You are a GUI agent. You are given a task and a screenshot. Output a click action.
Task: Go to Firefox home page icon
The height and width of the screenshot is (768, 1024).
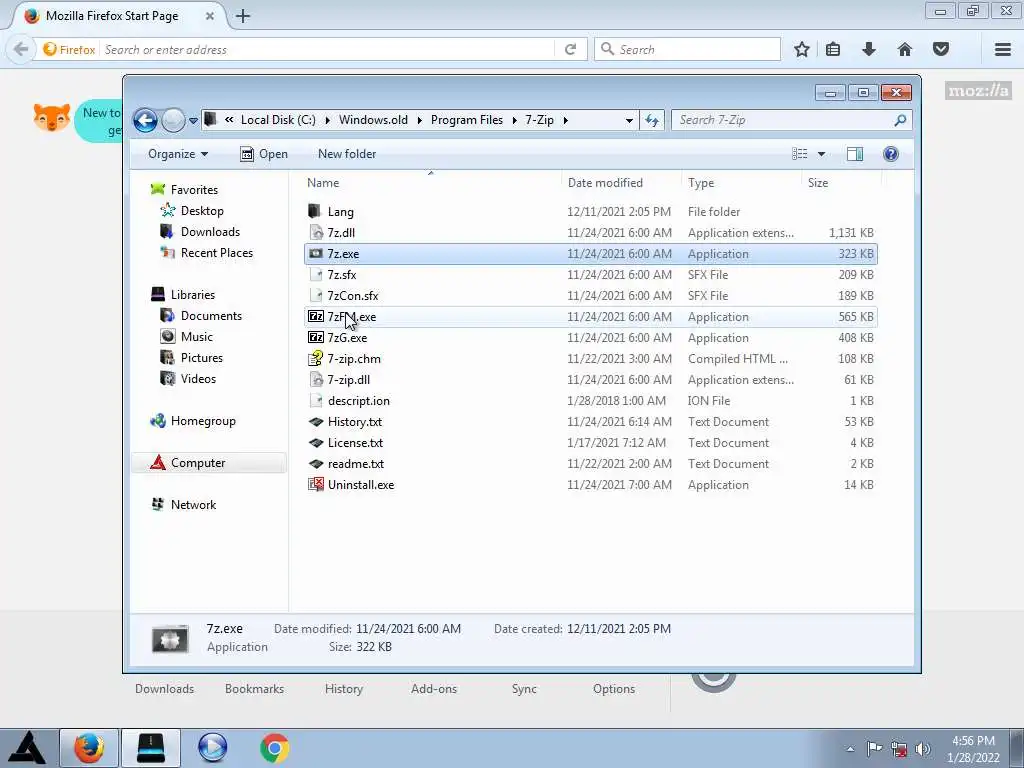(x=904, y=50)
